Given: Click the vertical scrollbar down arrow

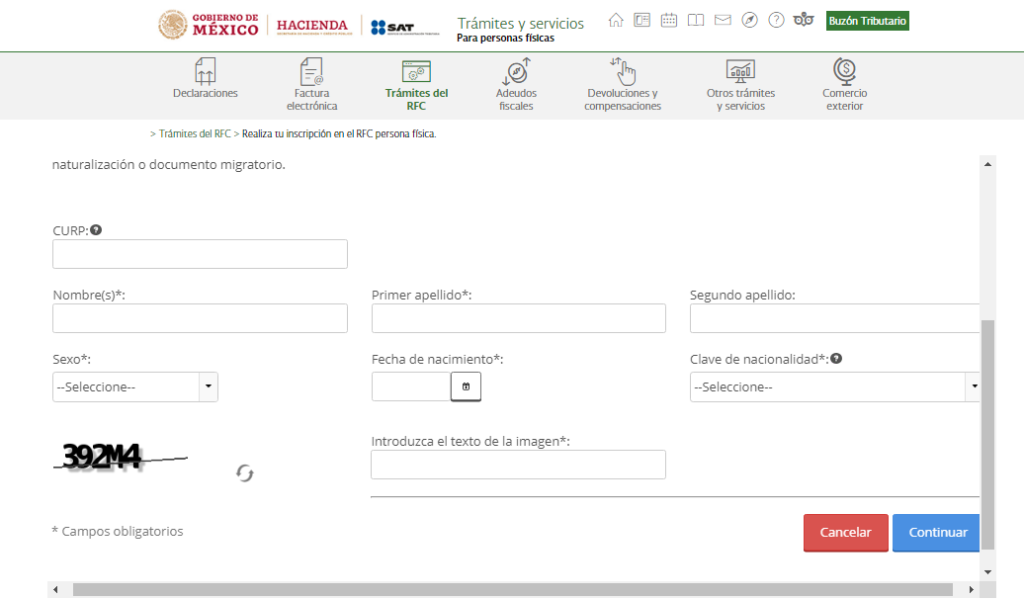Looking at the screenshot, I should tap(988, 572).
